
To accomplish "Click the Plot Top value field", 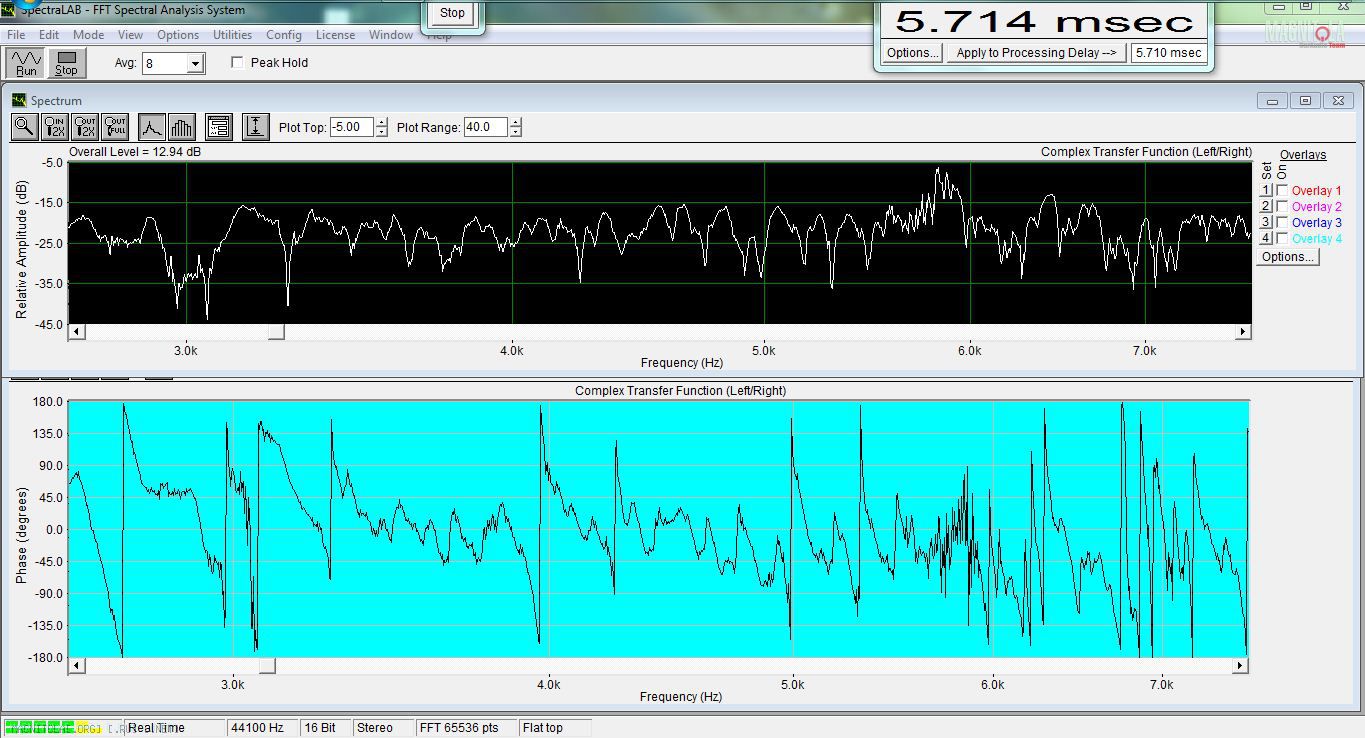I will pyautogui.click(x=352, y=127).
